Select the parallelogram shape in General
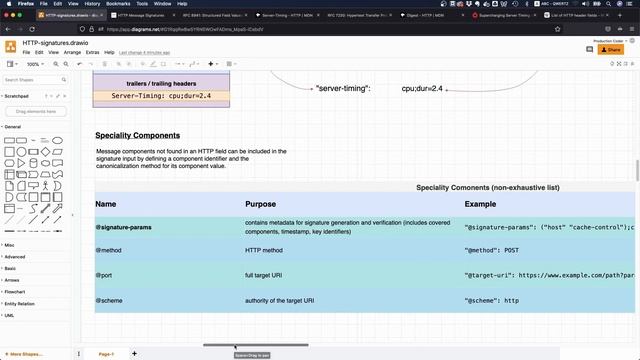640x360 pixels. point(58,152)
